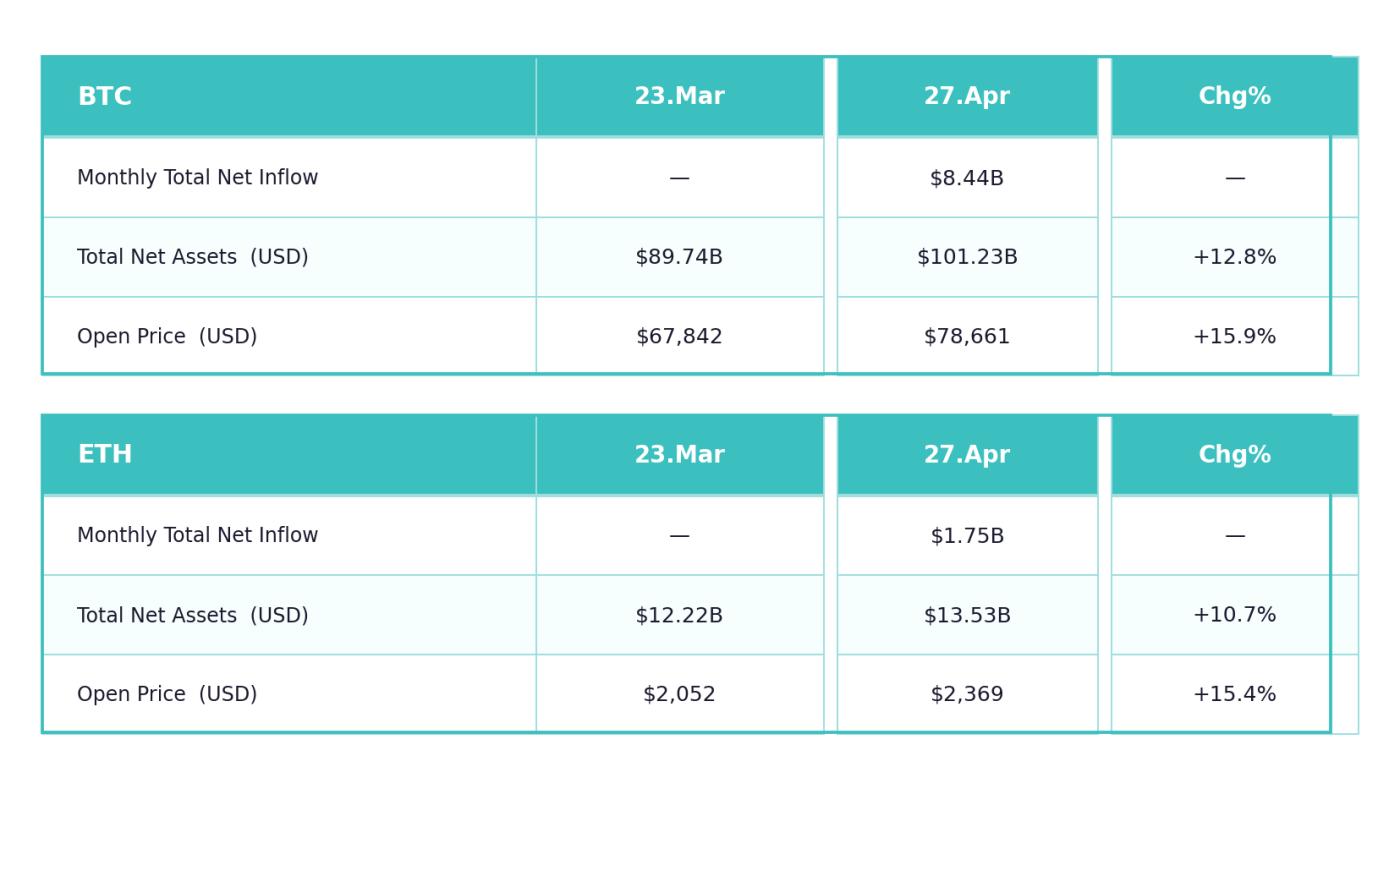
Task: Select the +15.9% change value
Action: (1234, 337)
